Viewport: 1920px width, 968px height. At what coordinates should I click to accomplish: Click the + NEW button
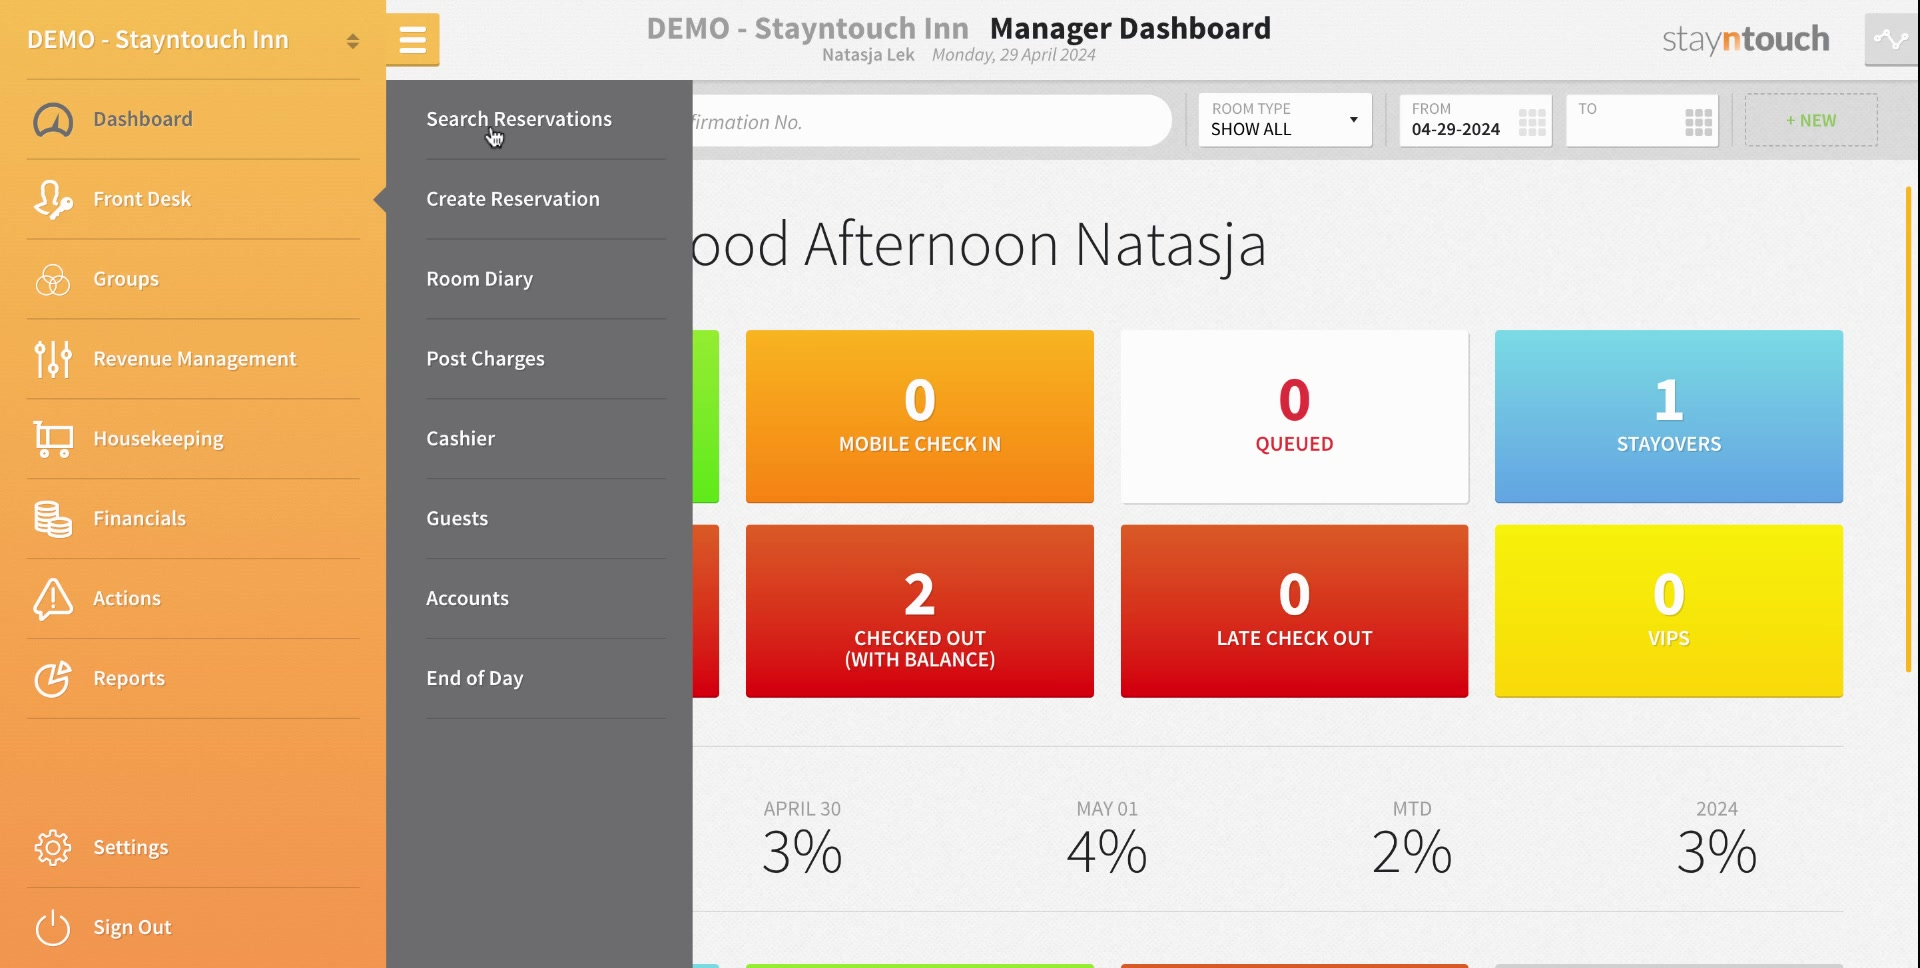[1811, 120]
